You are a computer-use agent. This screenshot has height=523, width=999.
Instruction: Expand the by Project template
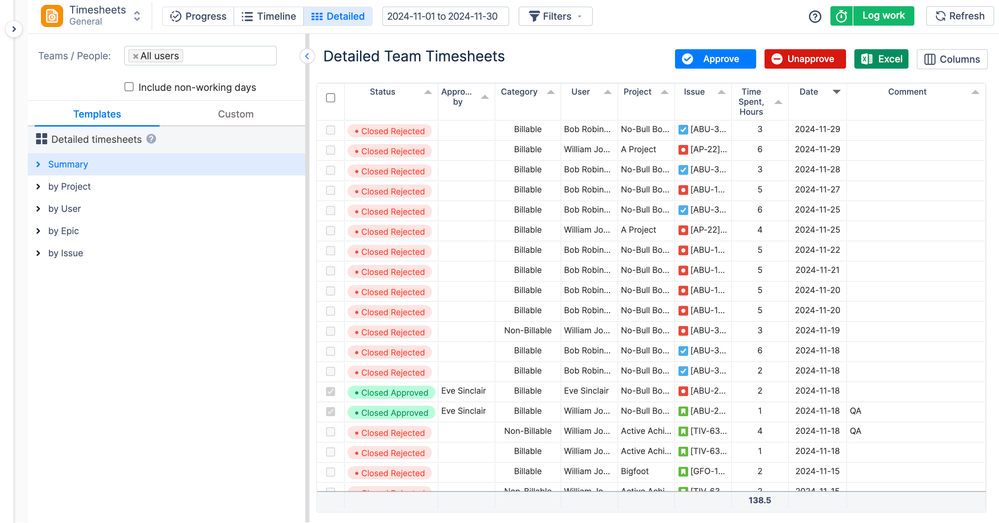click(38, 187)
